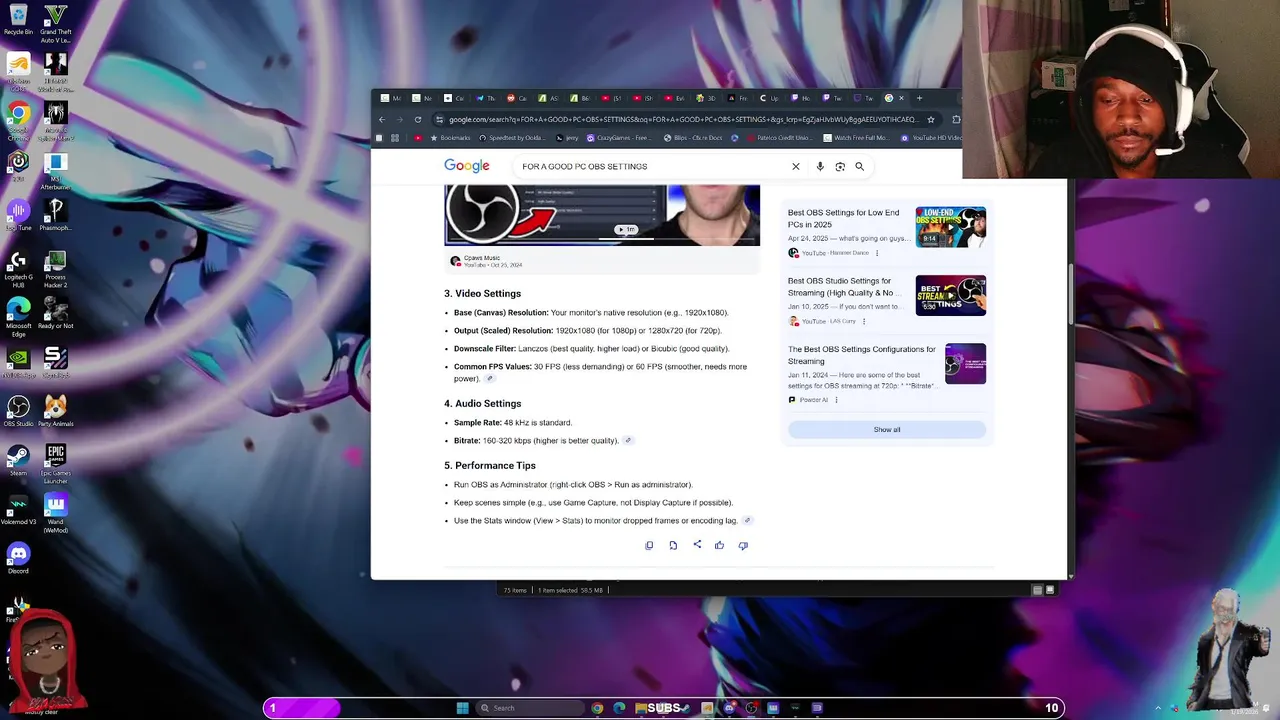Open Steam desktop shortcut
This screenshot has height=720, width=1280.
click(18, 458)
